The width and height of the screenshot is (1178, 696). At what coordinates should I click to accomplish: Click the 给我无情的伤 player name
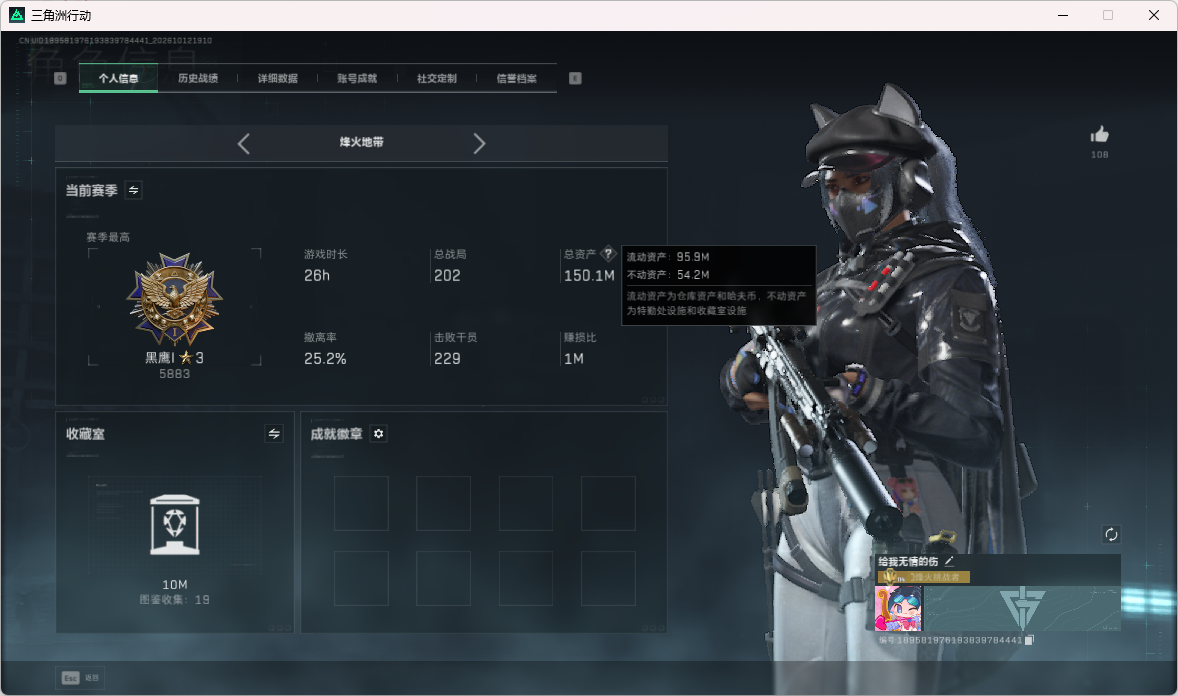(908, 561)
